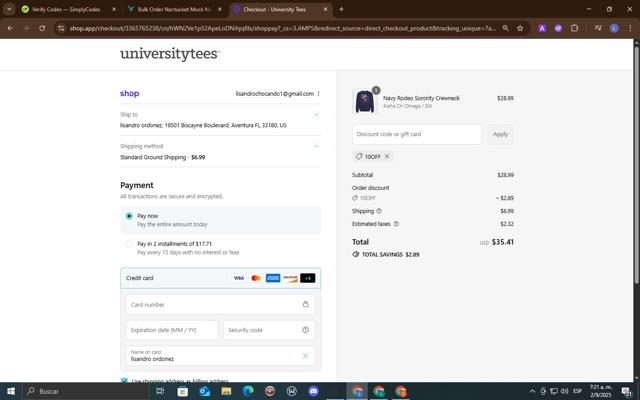Click the Card number field
This screenshot has height=400, width=640.
pyautogui.click(x=220, y=304)
